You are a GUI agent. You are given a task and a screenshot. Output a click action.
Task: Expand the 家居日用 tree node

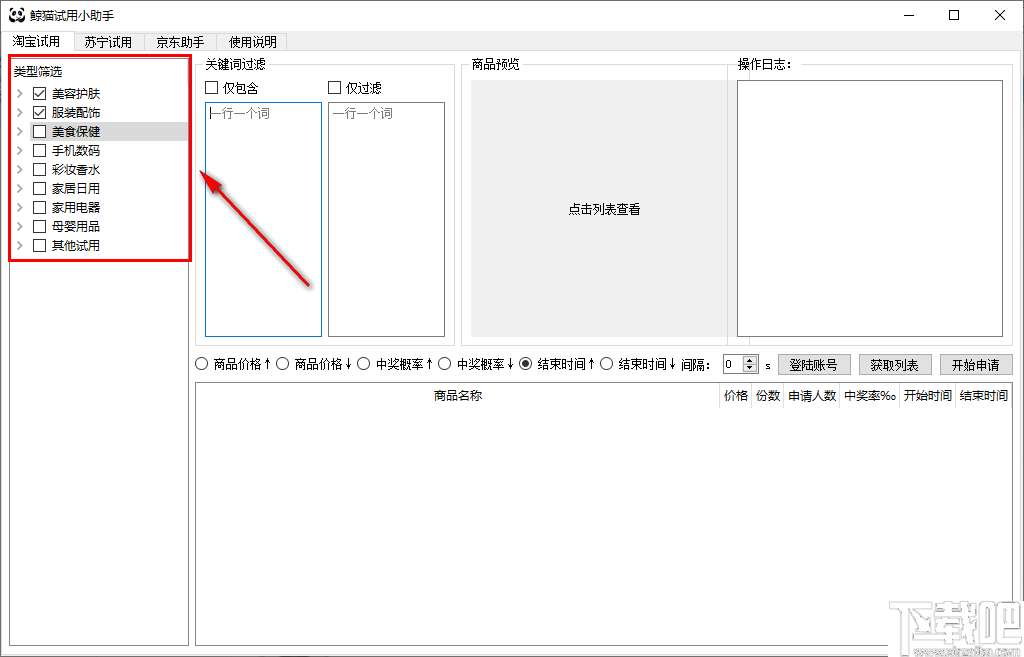(20, 188)
